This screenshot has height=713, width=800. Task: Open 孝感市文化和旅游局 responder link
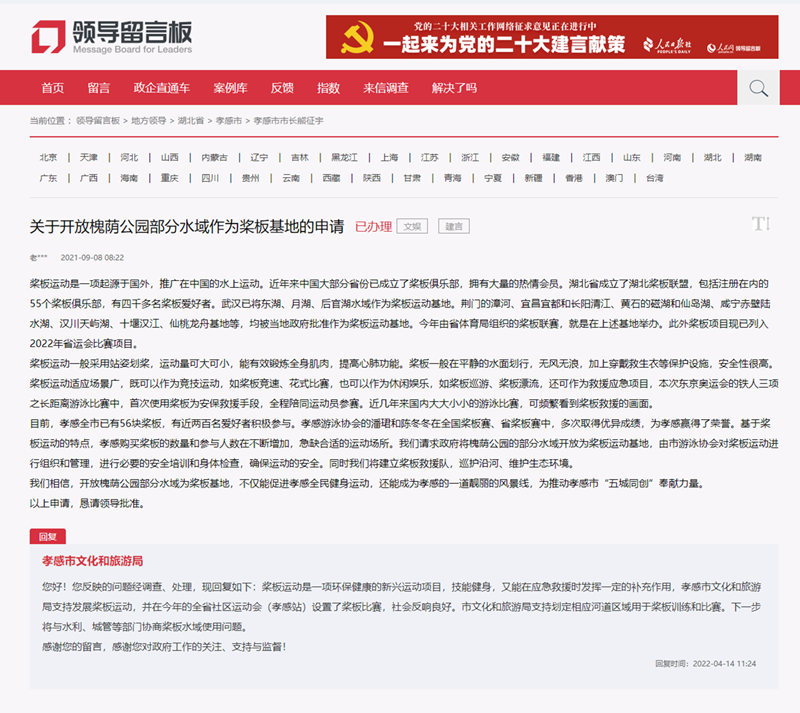coord(92,561)
